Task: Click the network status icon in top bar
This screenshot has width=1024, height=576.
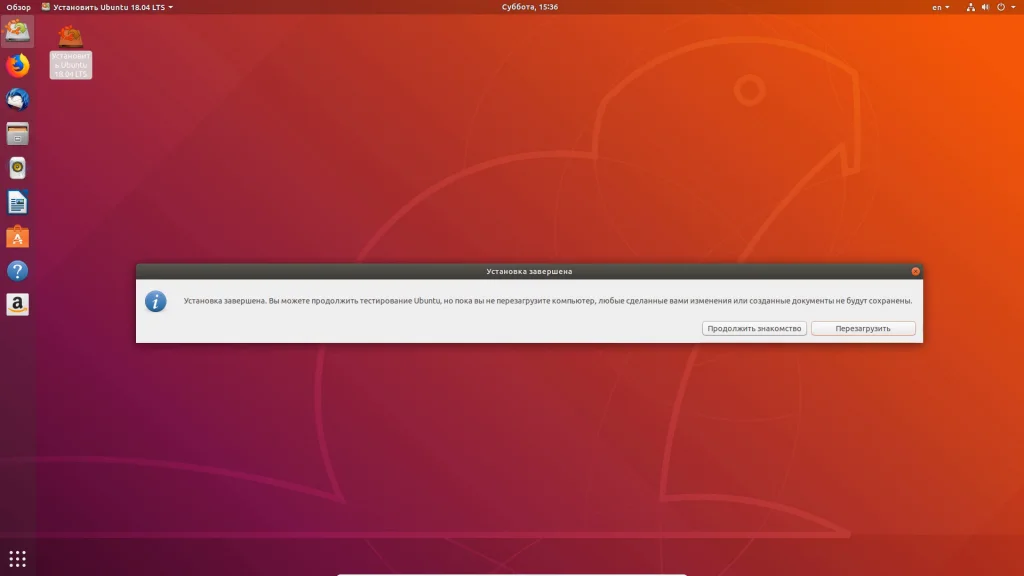Action: (970, 7)
